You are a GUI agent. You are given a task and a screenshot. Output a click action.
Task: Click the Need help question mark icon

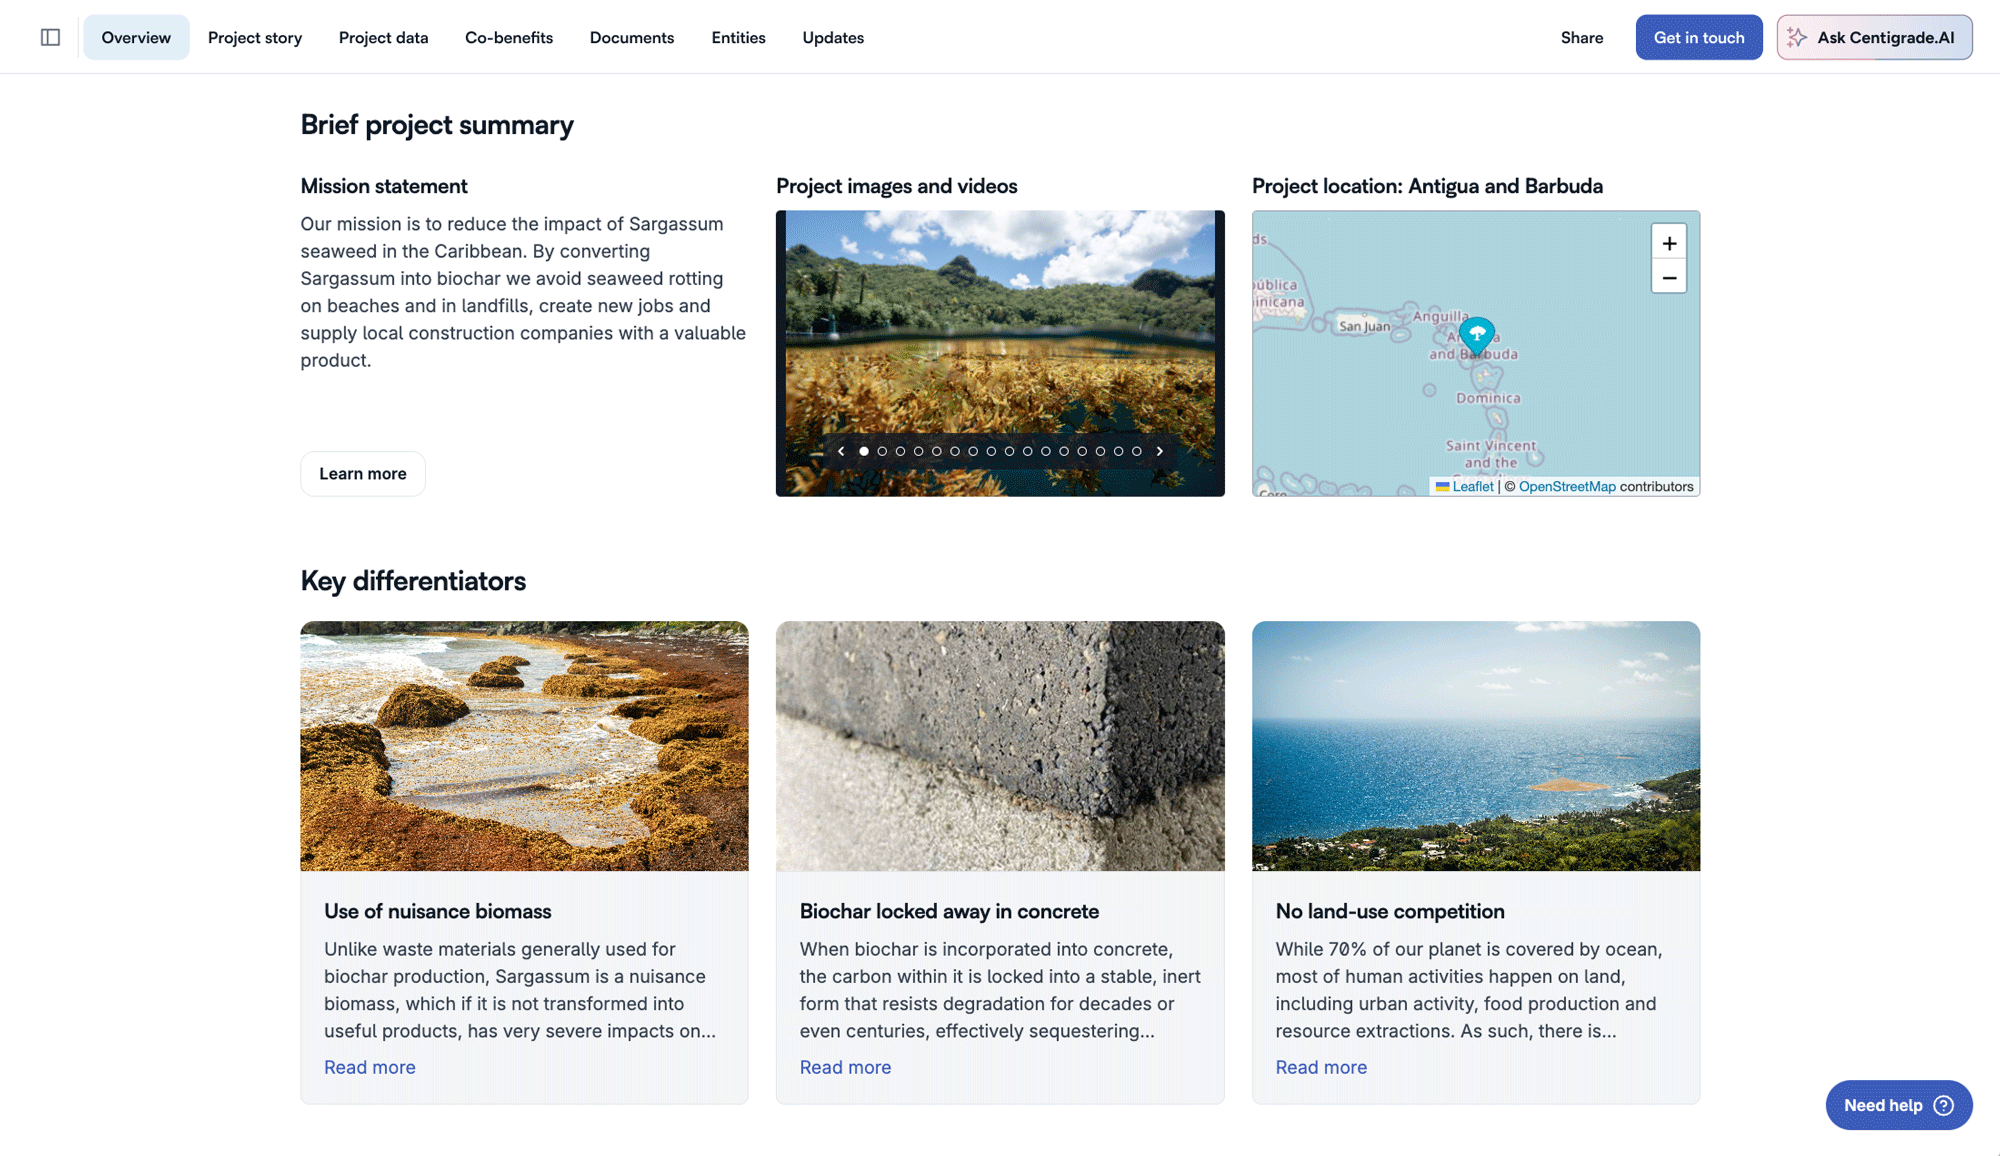coord(1943,1105)
